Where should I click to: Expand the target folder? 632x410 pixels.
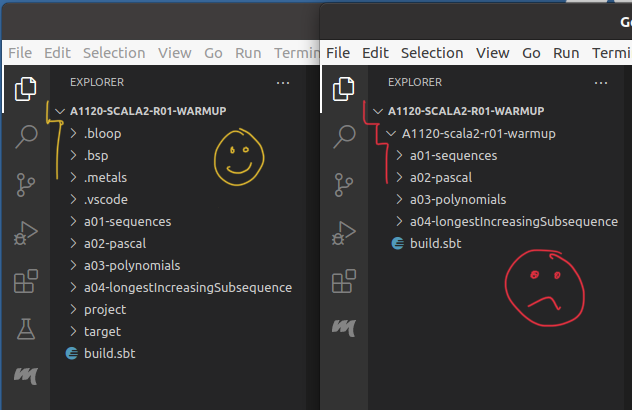[x=102, y=331]
